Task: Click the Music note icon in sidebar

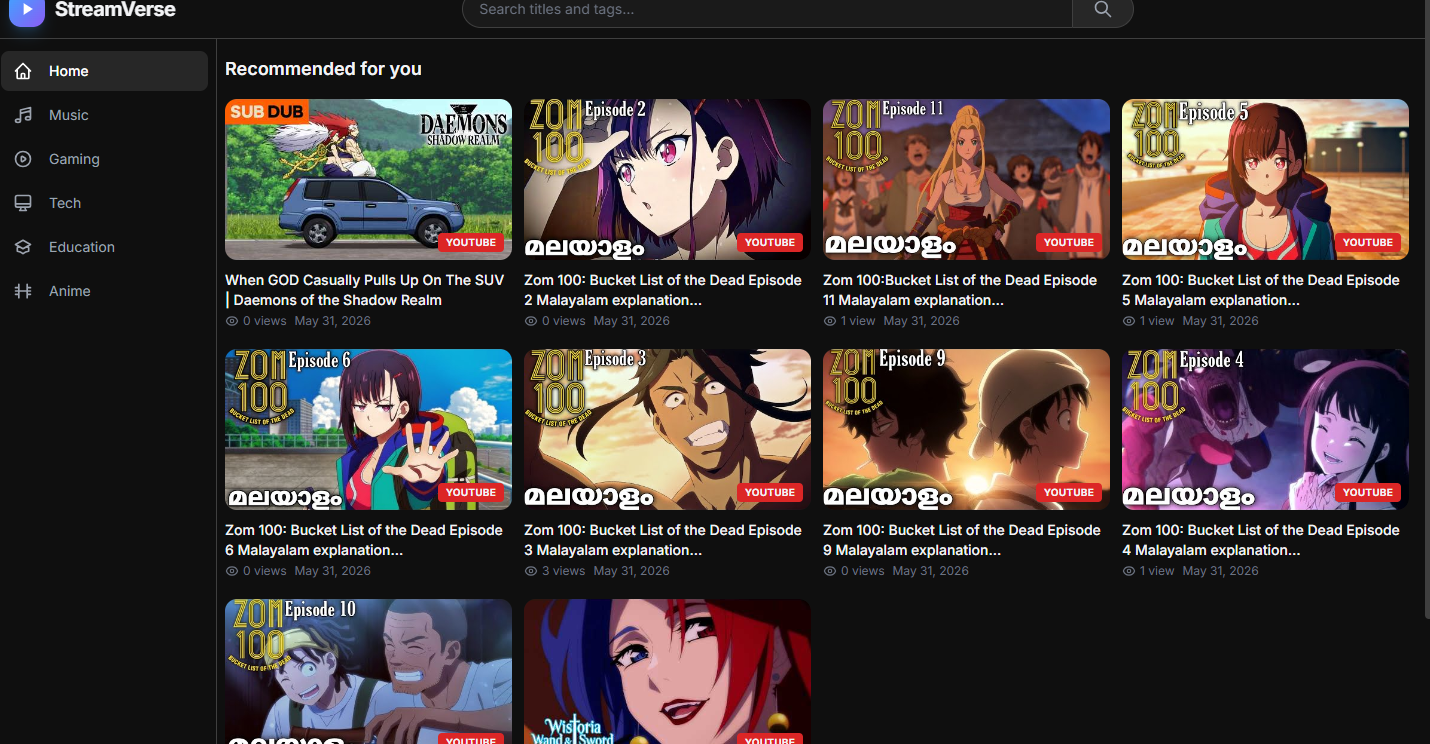Action: 23,115
